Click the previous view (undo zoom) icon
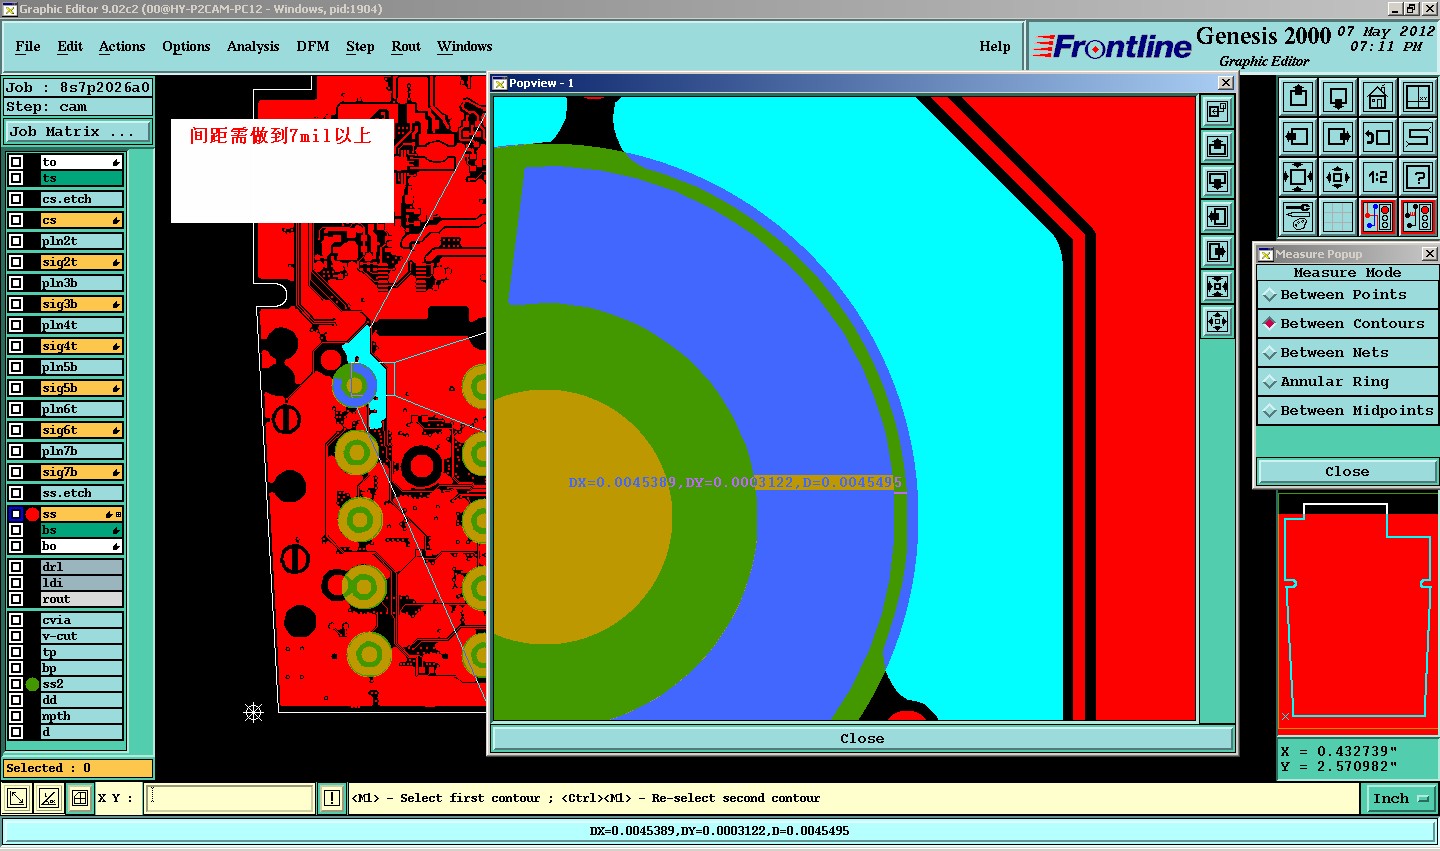This screenshot has height=851, width=1440. point(1378,137)
